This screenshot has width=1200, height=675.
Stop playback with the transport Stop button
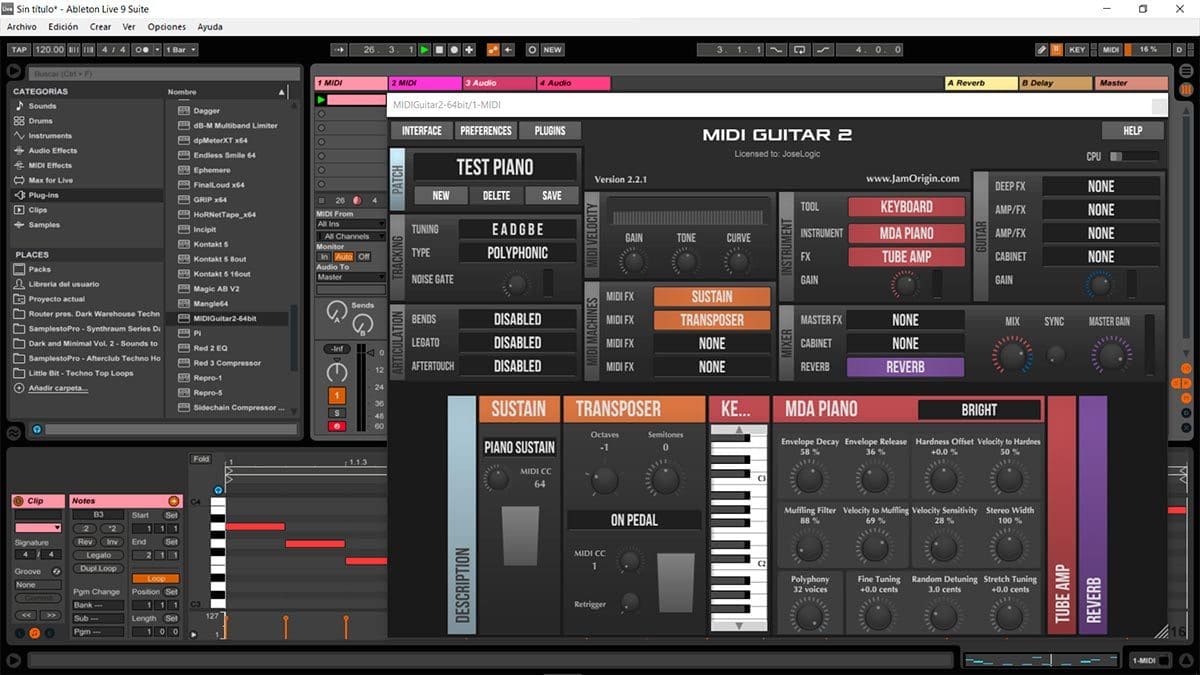[x=439, y=49]
